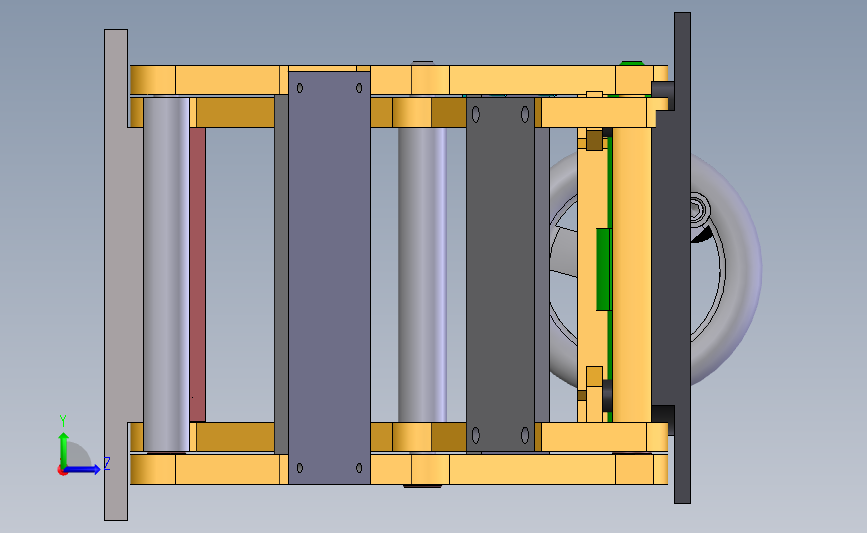Select the blue-gray plate with four round holes
The width and height of the screenshot is (867, 533).
pos(329,278)
